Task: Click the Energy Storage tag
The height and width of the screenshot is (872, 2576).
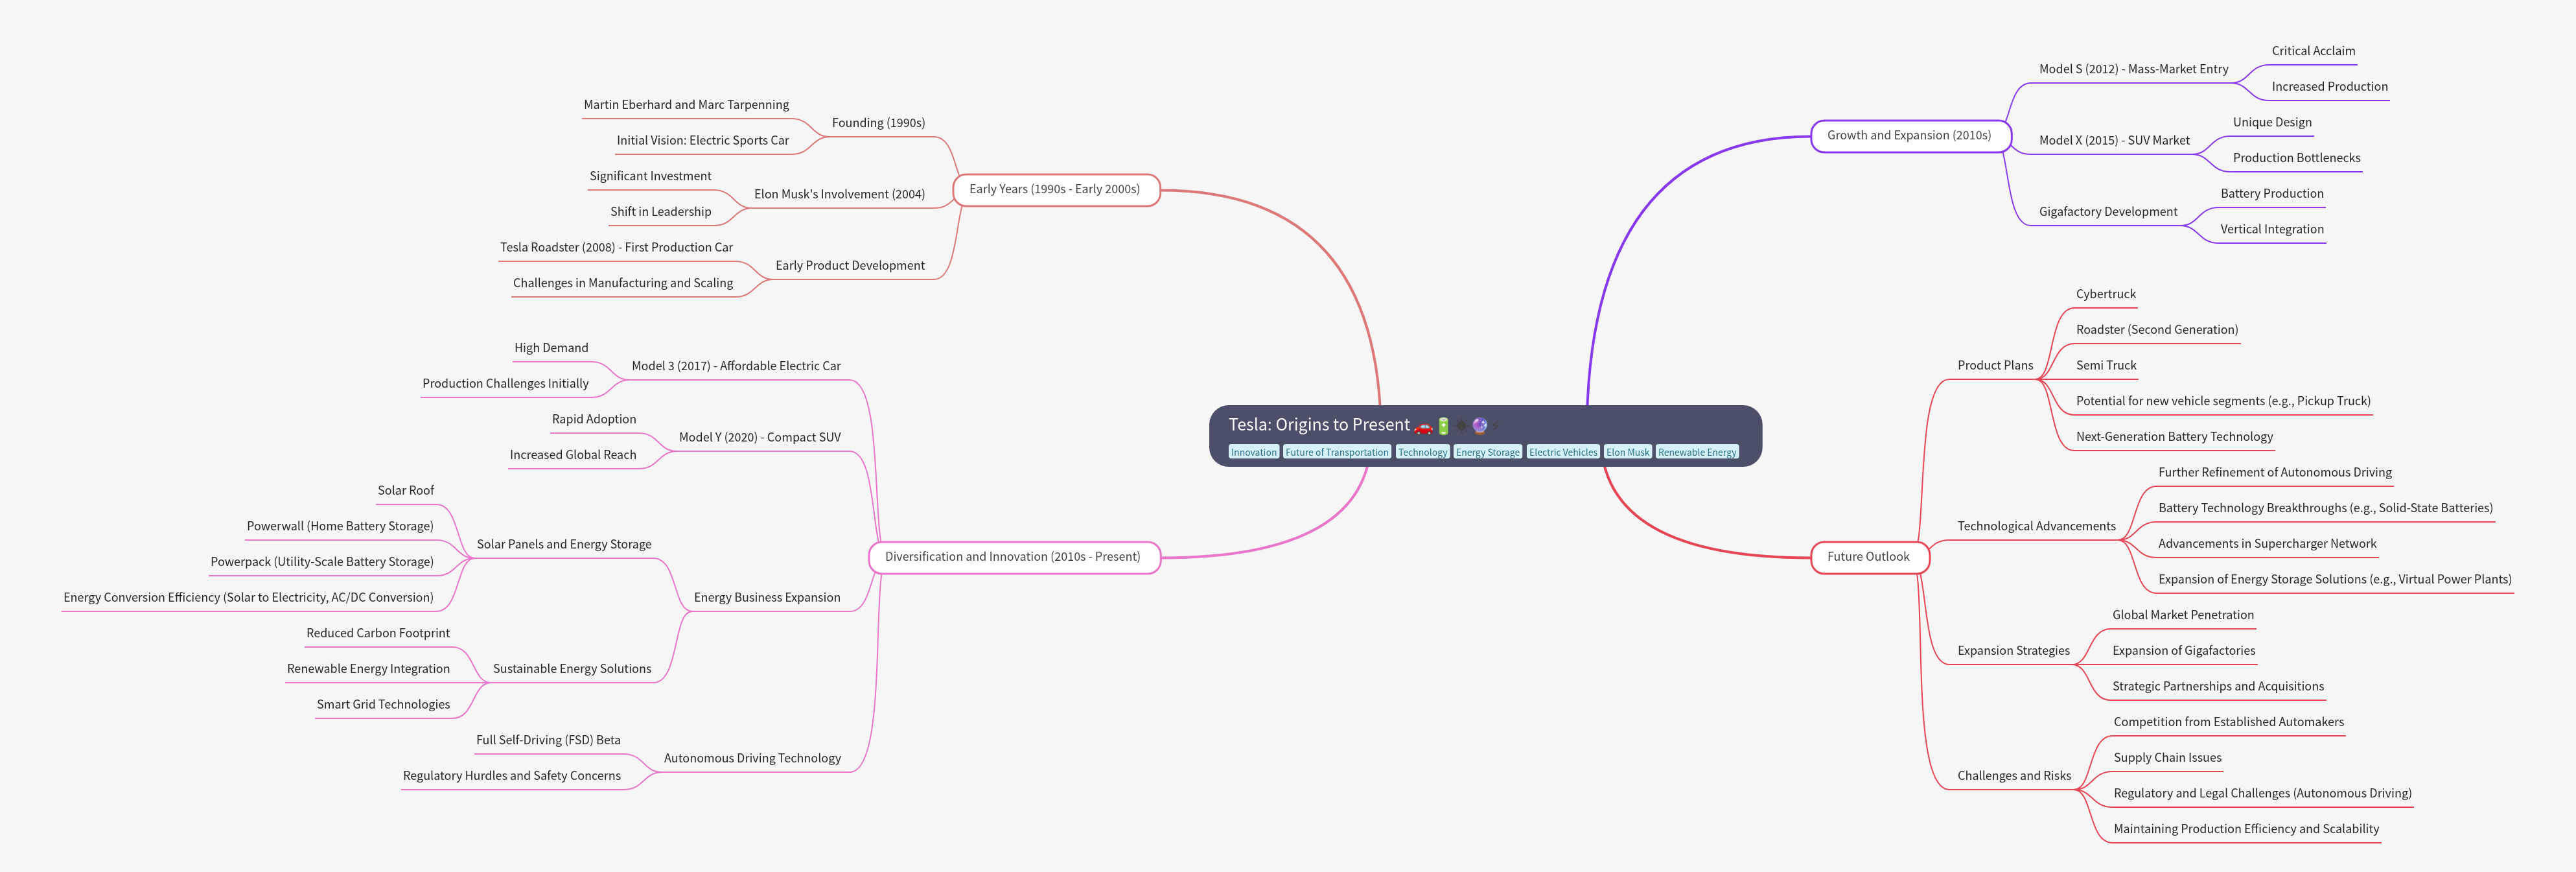Action: point(1487,452)
